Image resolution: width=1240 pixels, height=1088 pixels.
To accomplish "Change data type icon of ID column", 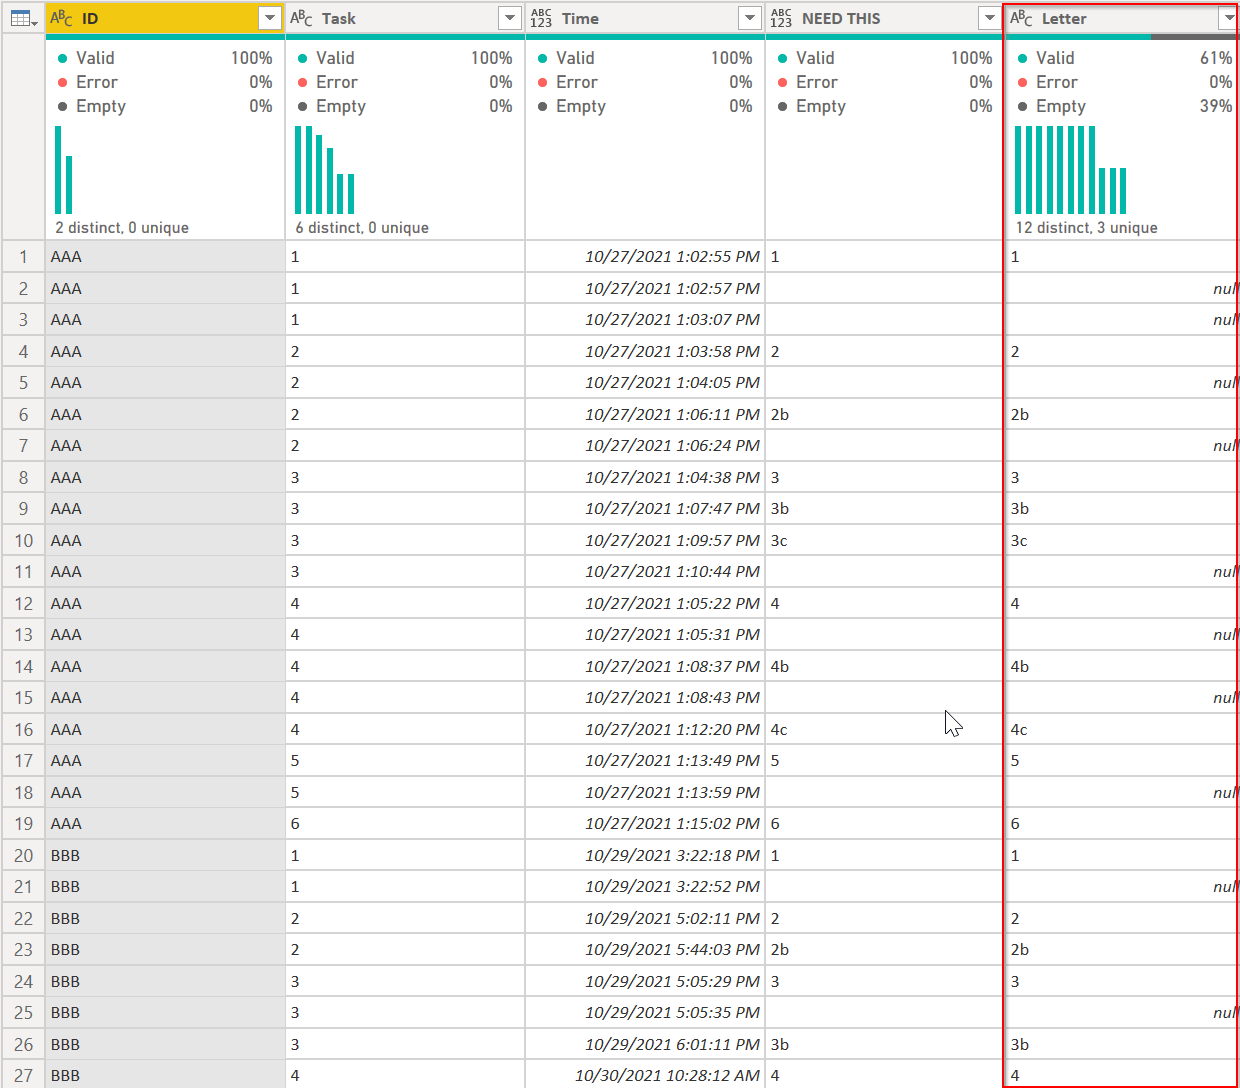I will (x=61, y=18).
